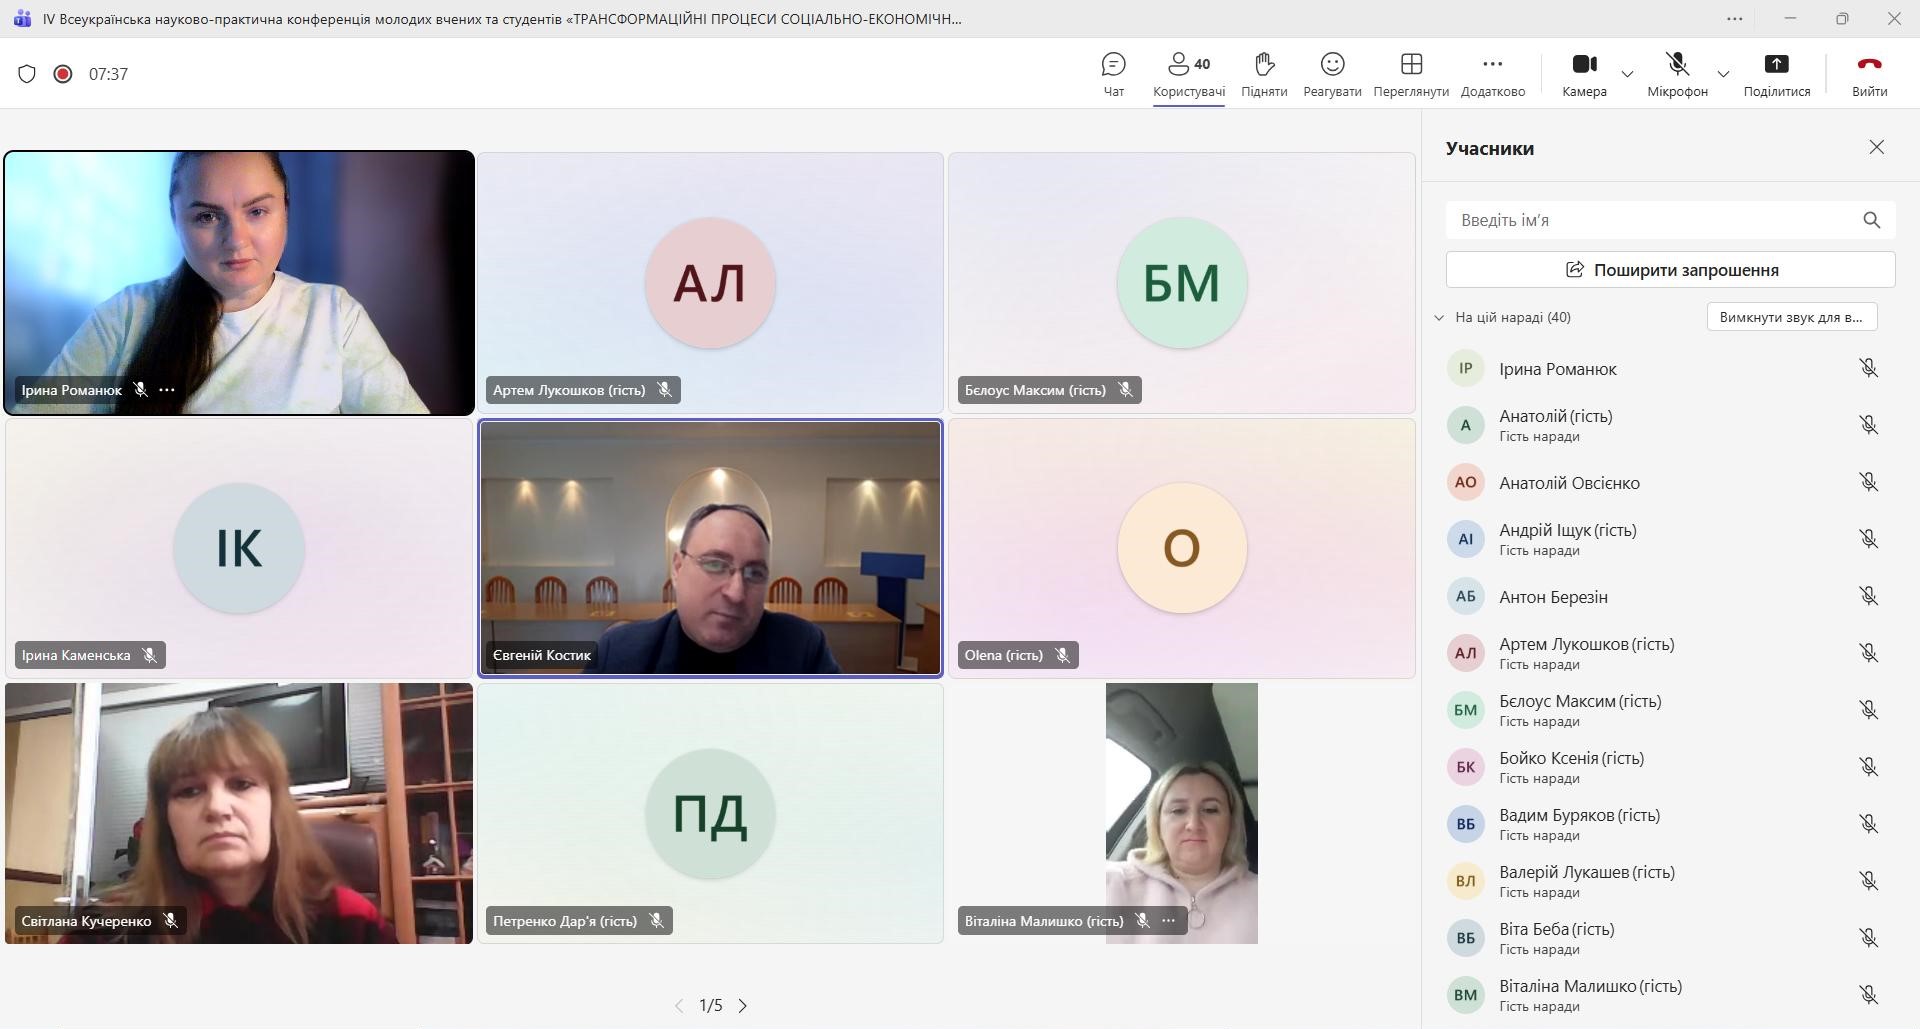Unmute the microphone
The image size is (1920, 1029).
(1677, 74)
